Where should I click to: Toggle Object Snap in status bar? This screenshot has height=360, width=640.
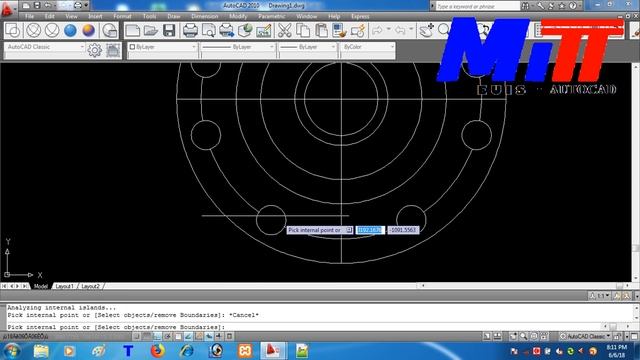pos(178,337)
